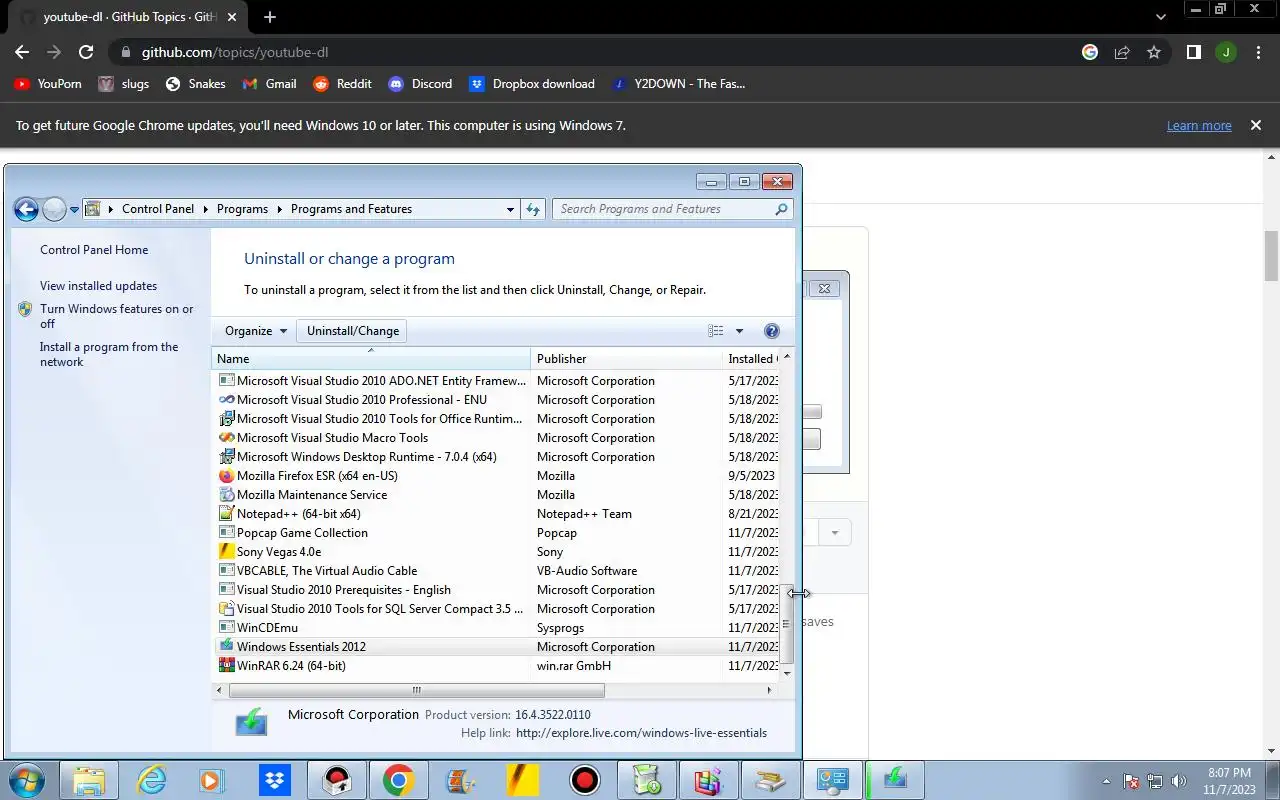Click the network tray icon
Image resolution: width=1280 pixels, height=800 pixels.
pyautogui.click(x=1155, y=781)
